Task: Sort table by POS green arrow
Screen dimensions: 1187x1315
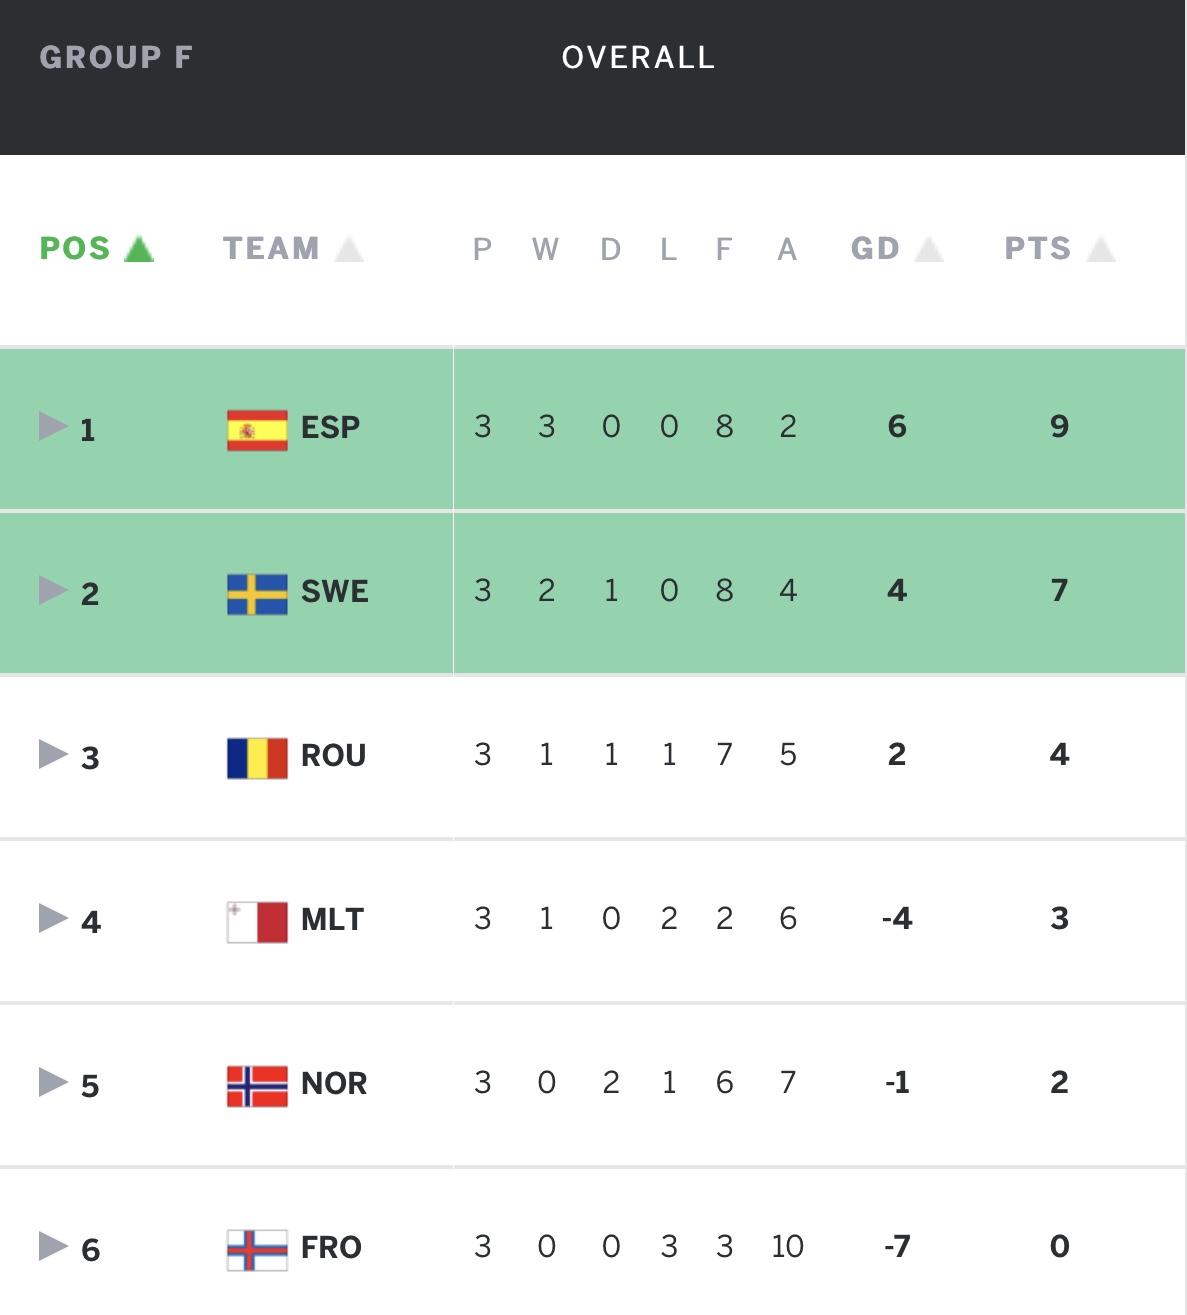Action: 139,249
